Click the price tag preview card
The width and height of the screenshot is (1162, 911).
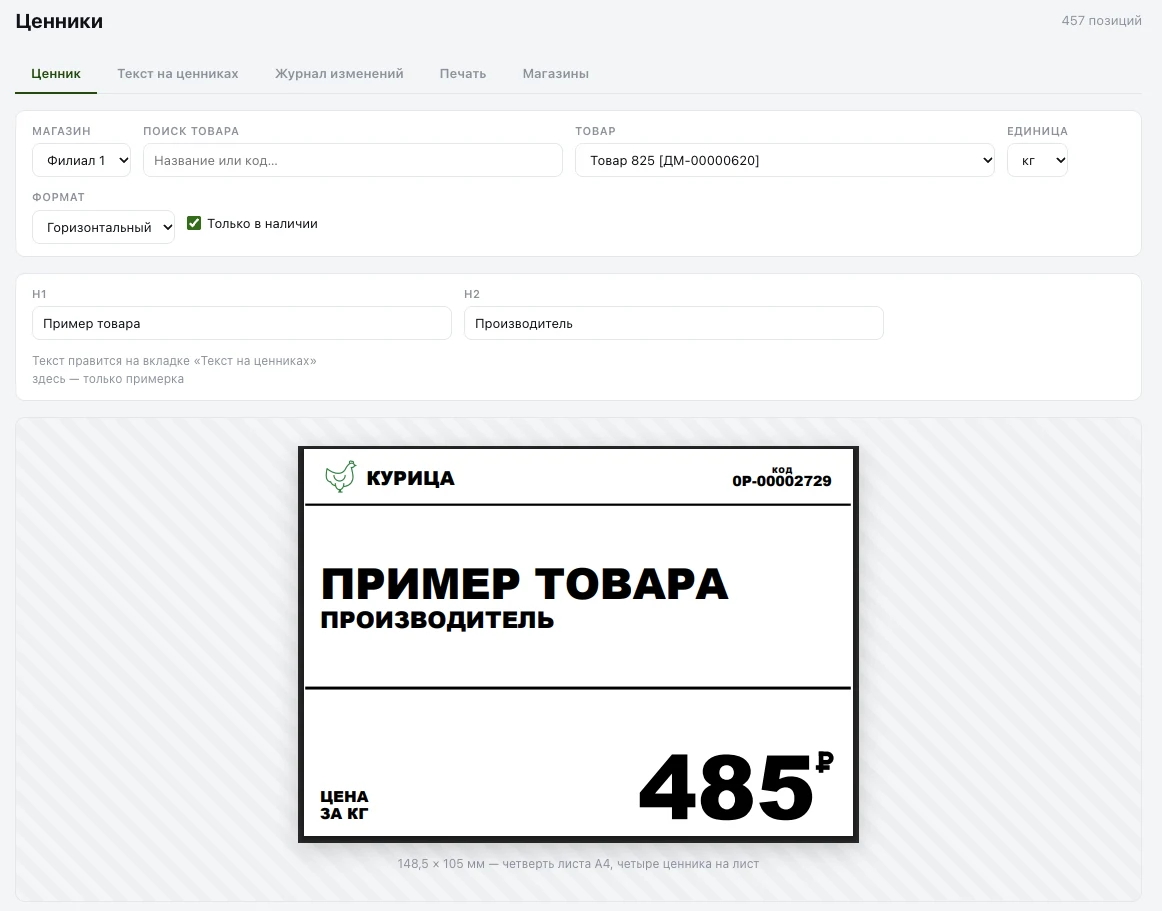pos(578,644)
